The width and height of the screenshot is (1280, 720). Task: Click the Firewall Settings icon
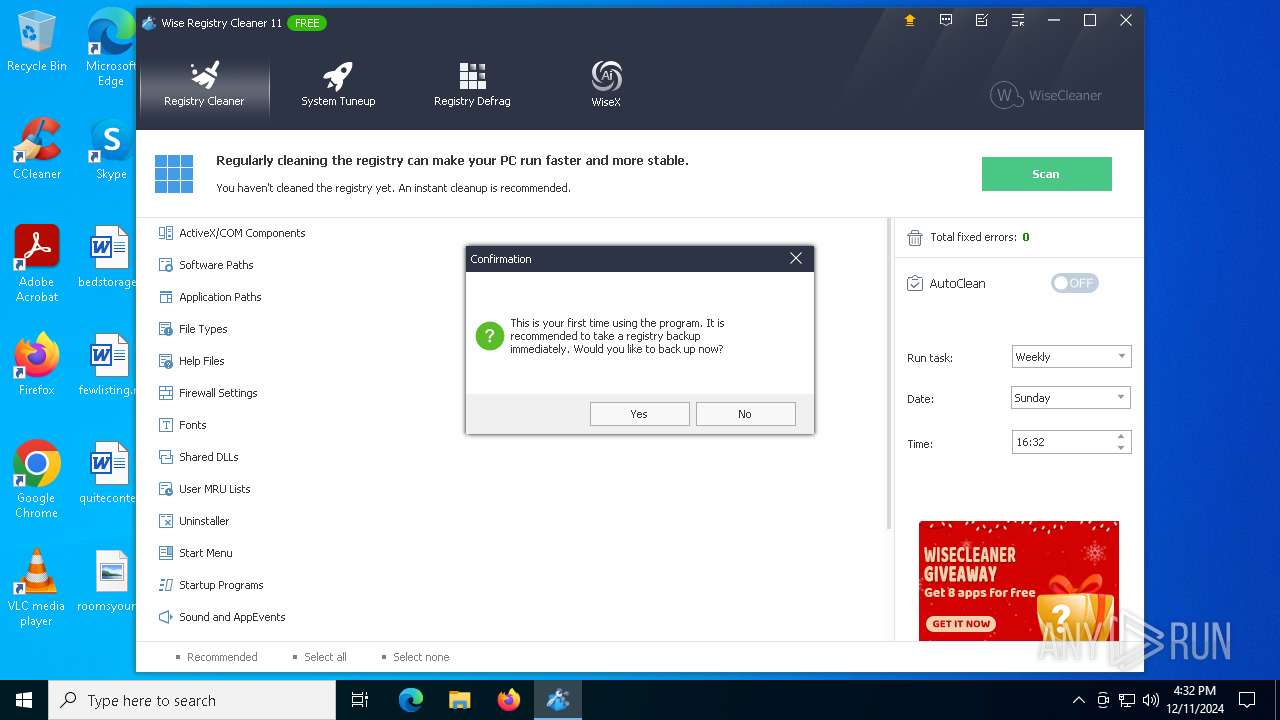(166, 393)
